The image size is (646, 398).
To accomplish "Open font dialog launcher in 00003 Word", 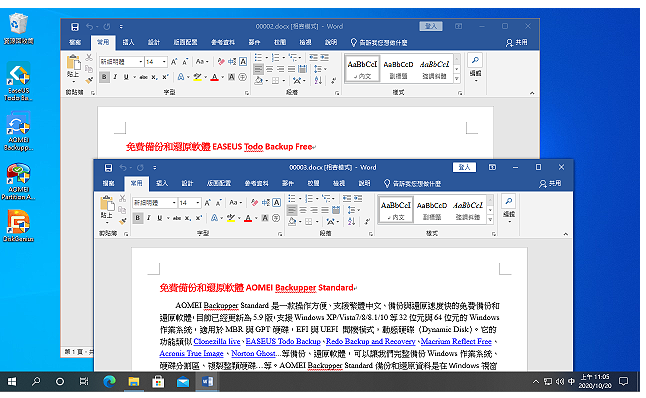I will [280, 234].
